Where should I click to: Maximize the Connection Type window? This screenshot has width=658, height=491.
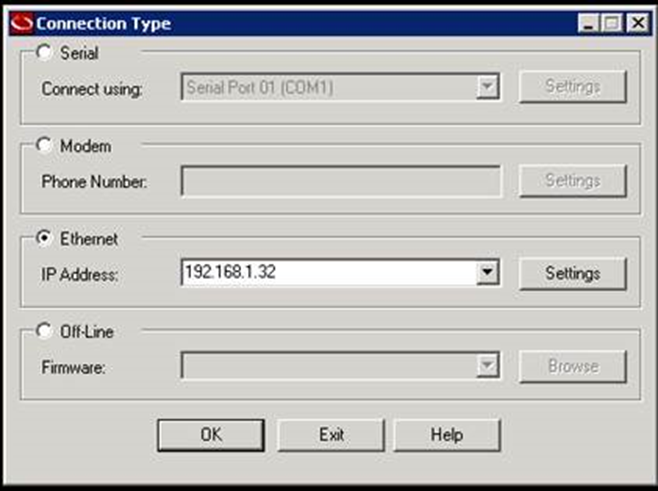point(612,22)
